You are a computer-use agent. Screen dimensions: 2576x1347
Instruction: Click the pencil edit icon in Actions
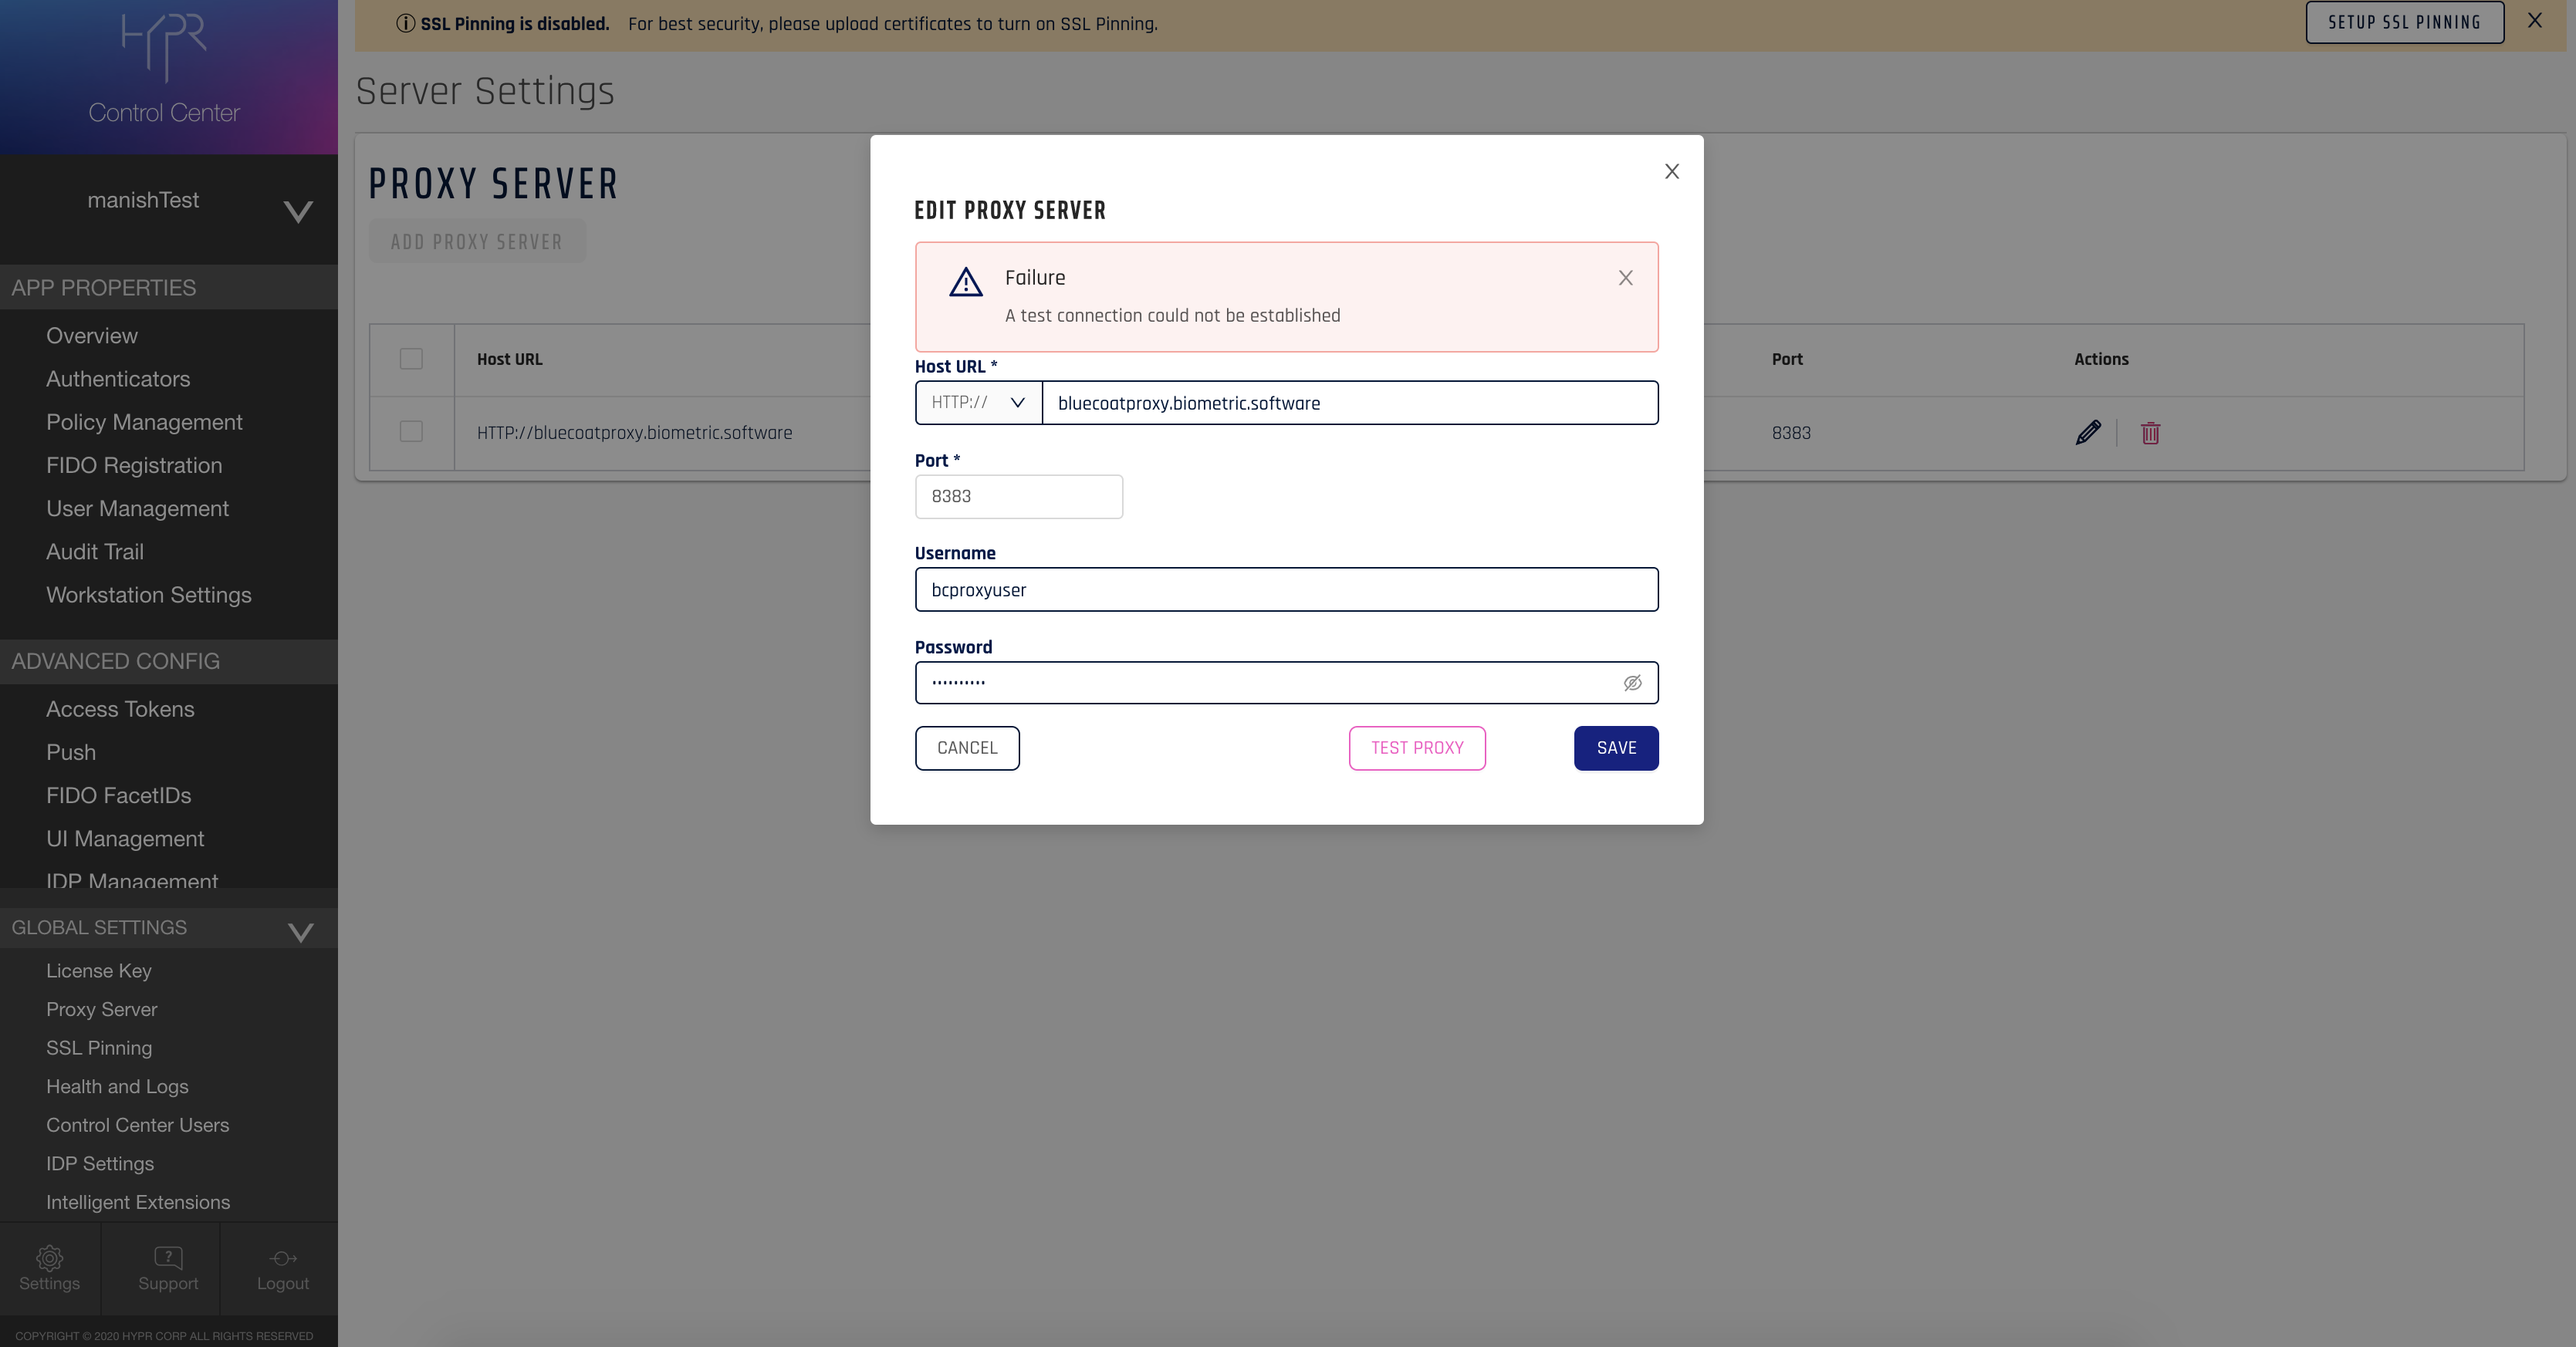(2087, 432)
